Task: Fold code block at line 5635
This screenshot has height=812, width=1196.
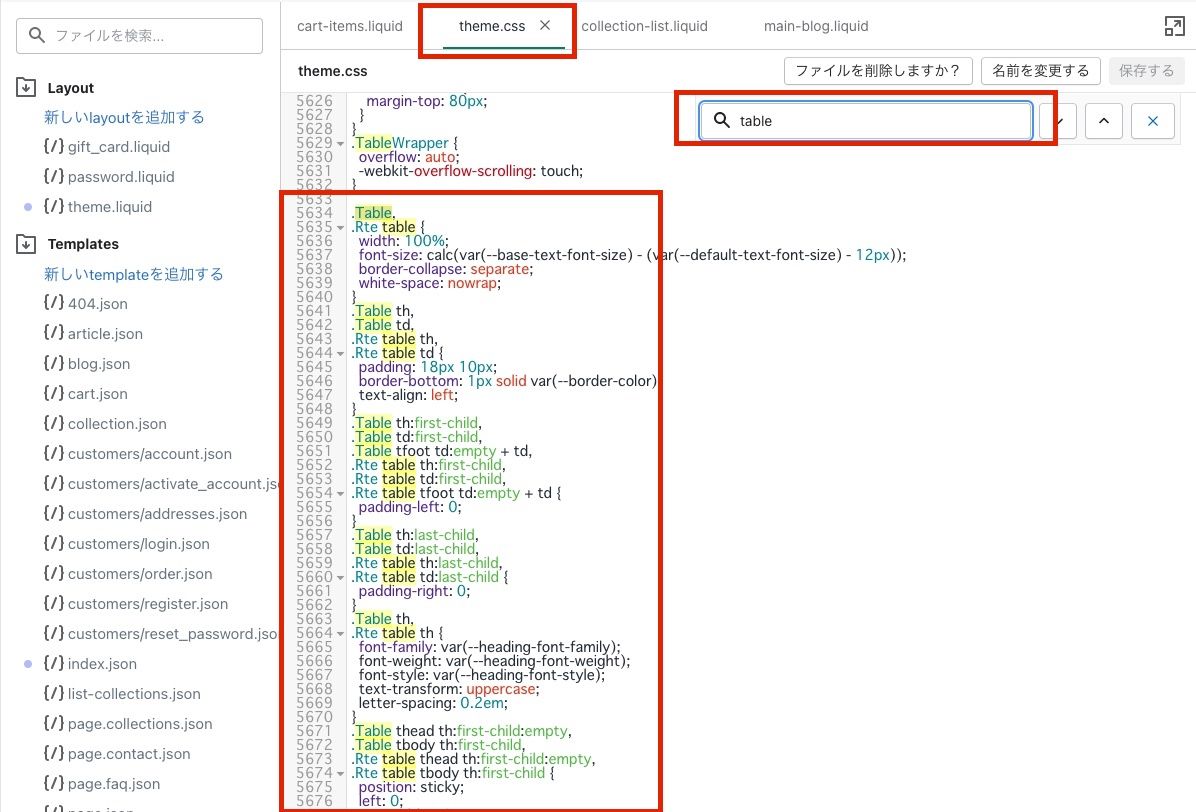Action: tap(340, 227)
